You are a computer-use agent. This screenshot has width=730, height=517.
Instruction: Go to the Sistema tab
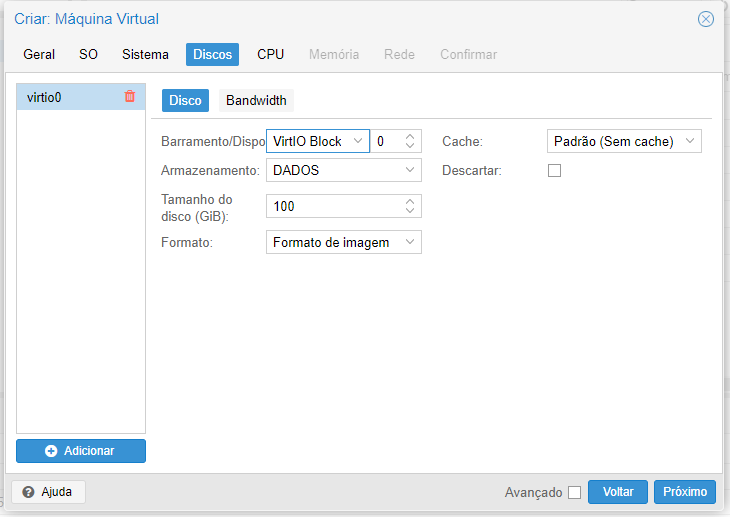(x=145, y=54)
